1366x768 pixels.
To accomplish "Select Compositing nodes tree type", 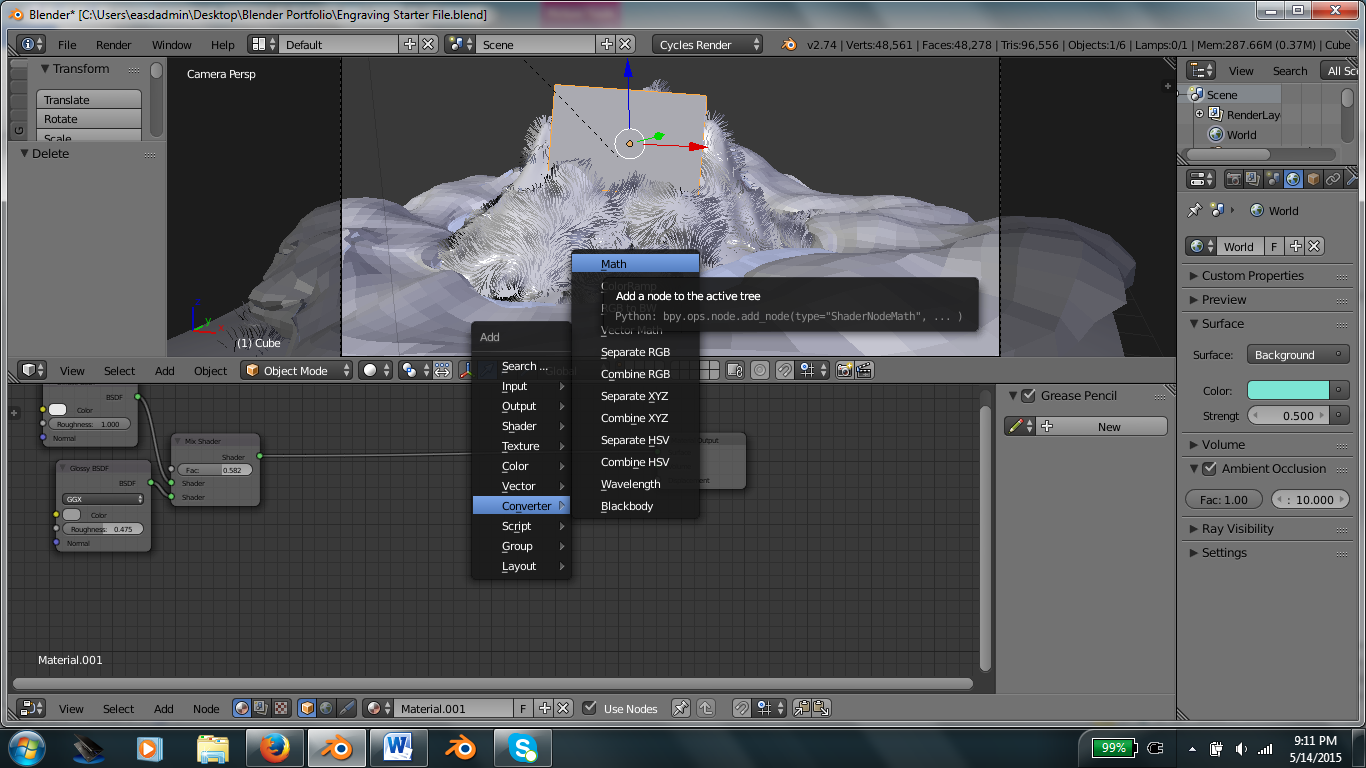I will click(261, 708).
